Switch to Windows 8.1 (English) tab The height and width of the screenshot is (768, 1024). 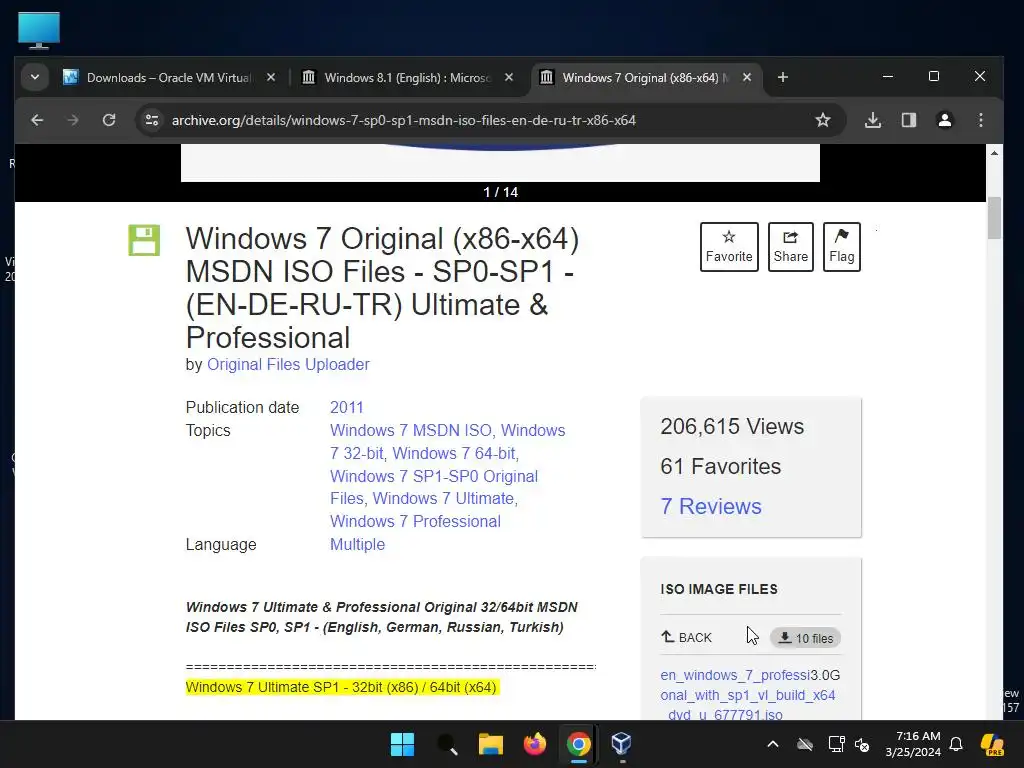407,78
